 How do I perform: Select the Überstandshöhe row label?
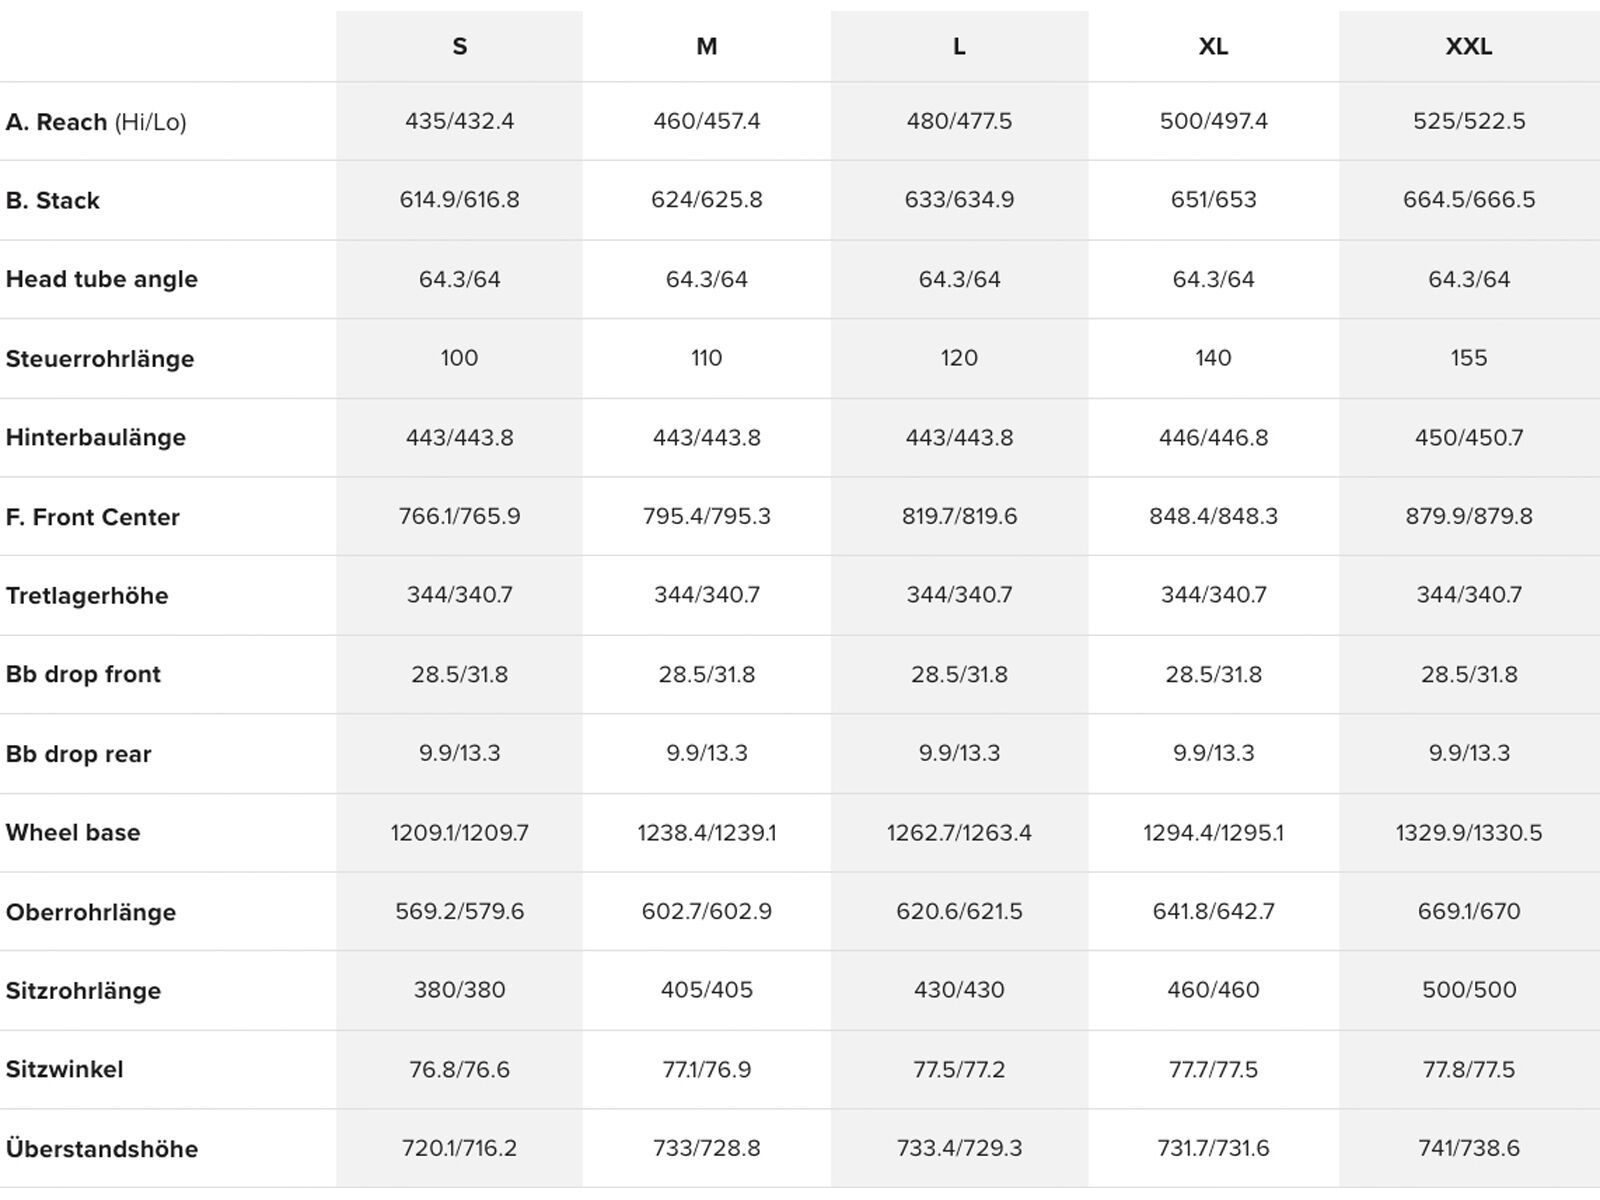(x=102, y=1149)
